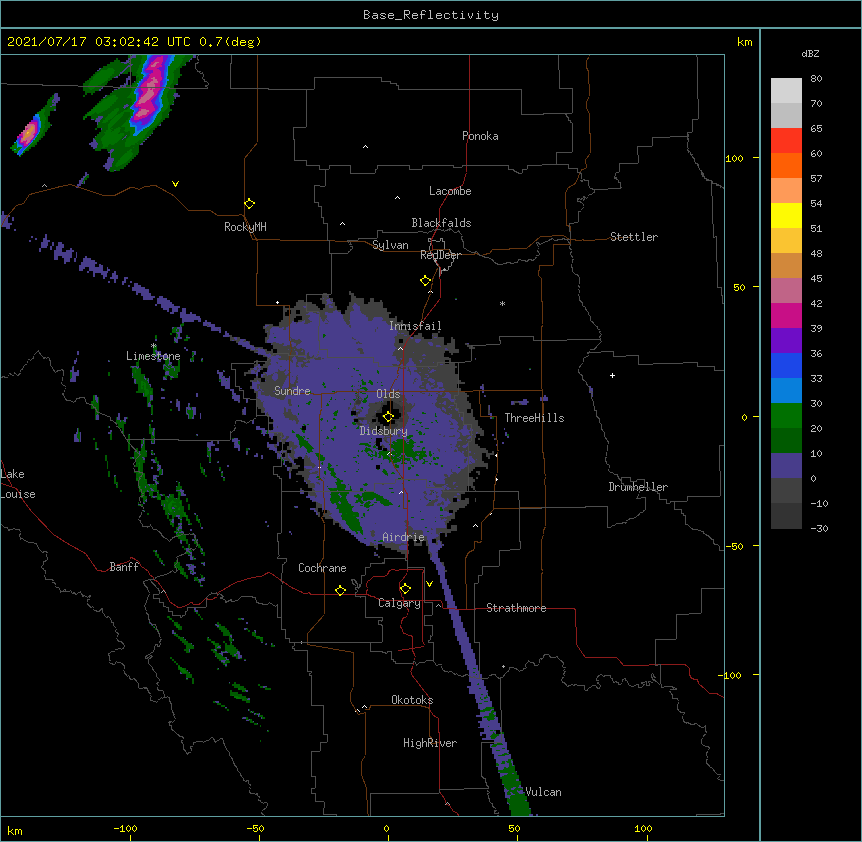Click the Lake Louise label
The image size is (862, 842).
pyautogui.click(x=18, y=484)
